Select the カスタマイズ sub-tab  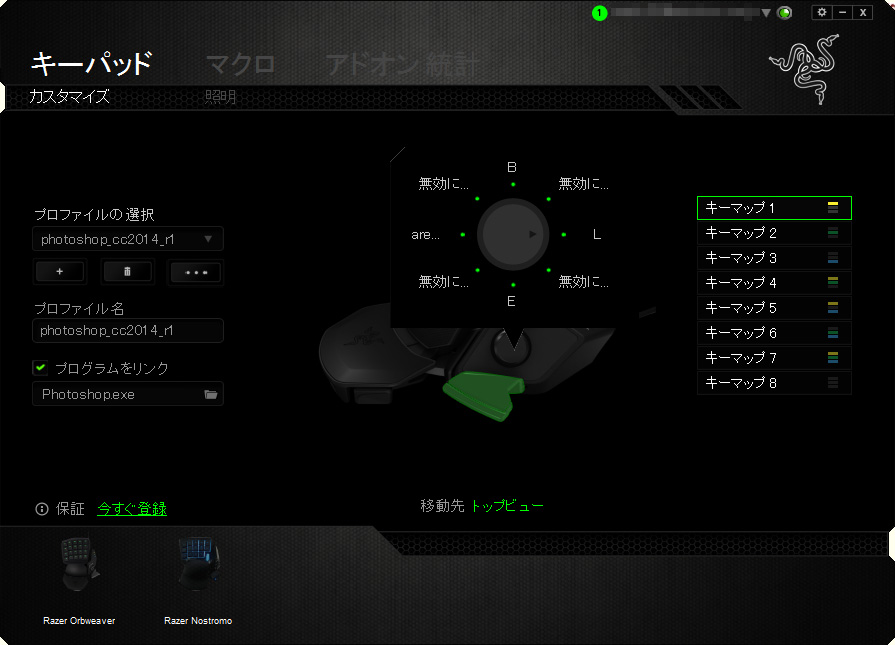(69, 96)
